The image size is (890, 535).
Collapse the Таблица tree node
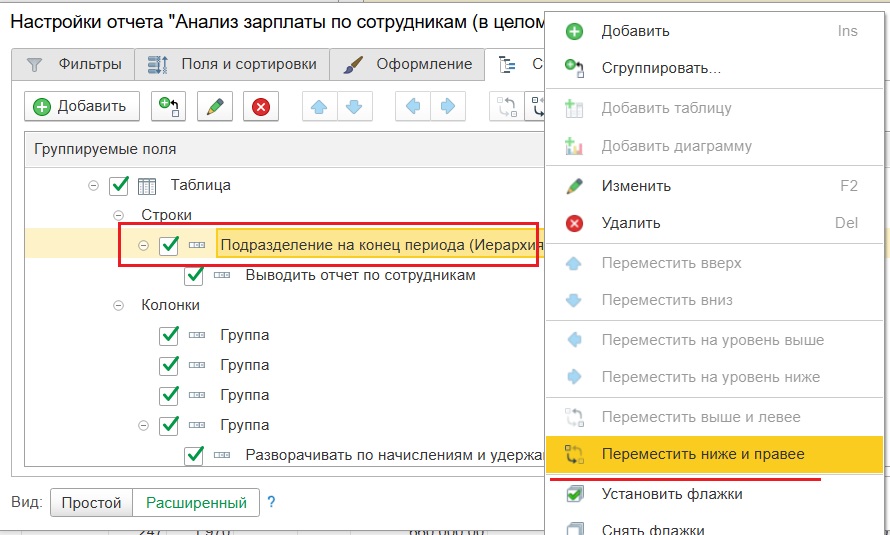pos(93,186)
